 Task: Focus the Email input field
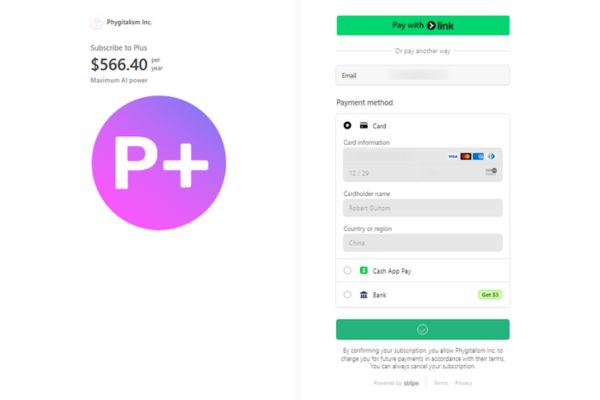pos(423,75)
